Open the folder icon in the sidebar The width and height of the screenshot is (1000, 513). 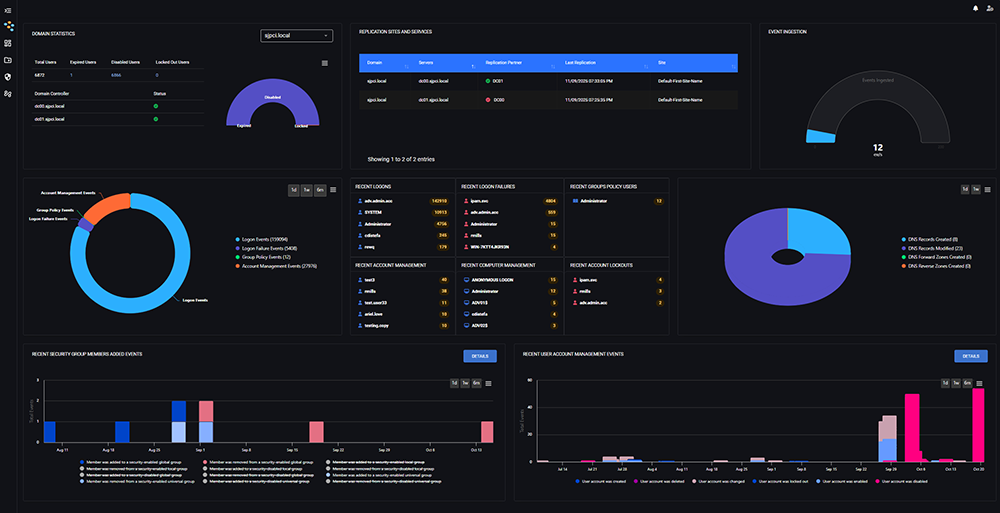pyautogui.click(x=8, y=60)
